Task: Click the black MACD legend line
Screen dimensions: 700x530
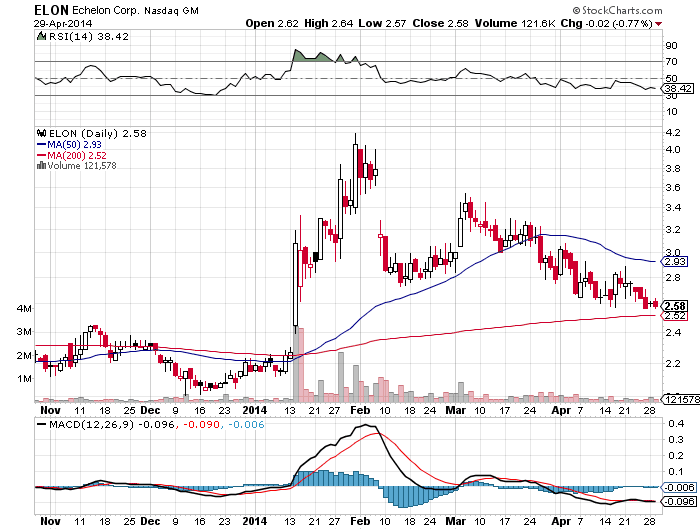Action: pyautogui.click(x=42, y=424)
